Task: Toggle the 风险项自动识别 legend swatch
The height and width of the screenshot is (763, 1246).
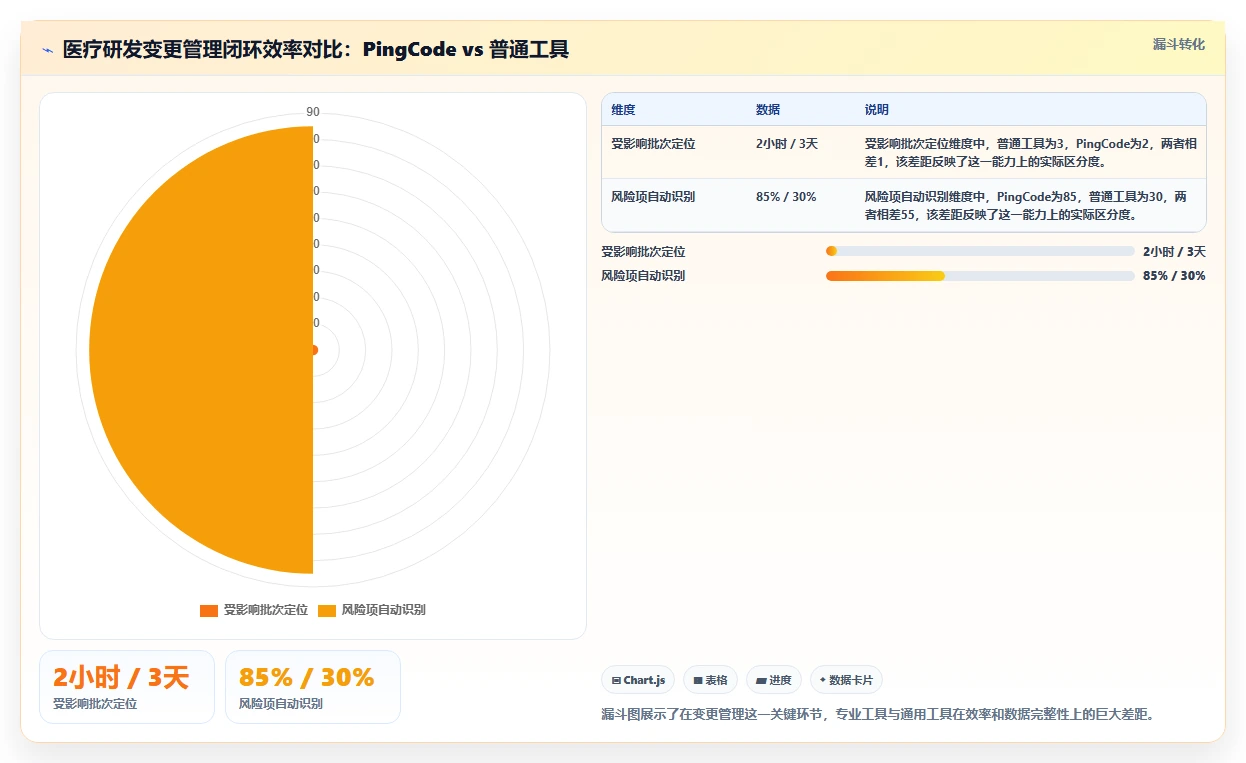Action: [x=327, y=610]
